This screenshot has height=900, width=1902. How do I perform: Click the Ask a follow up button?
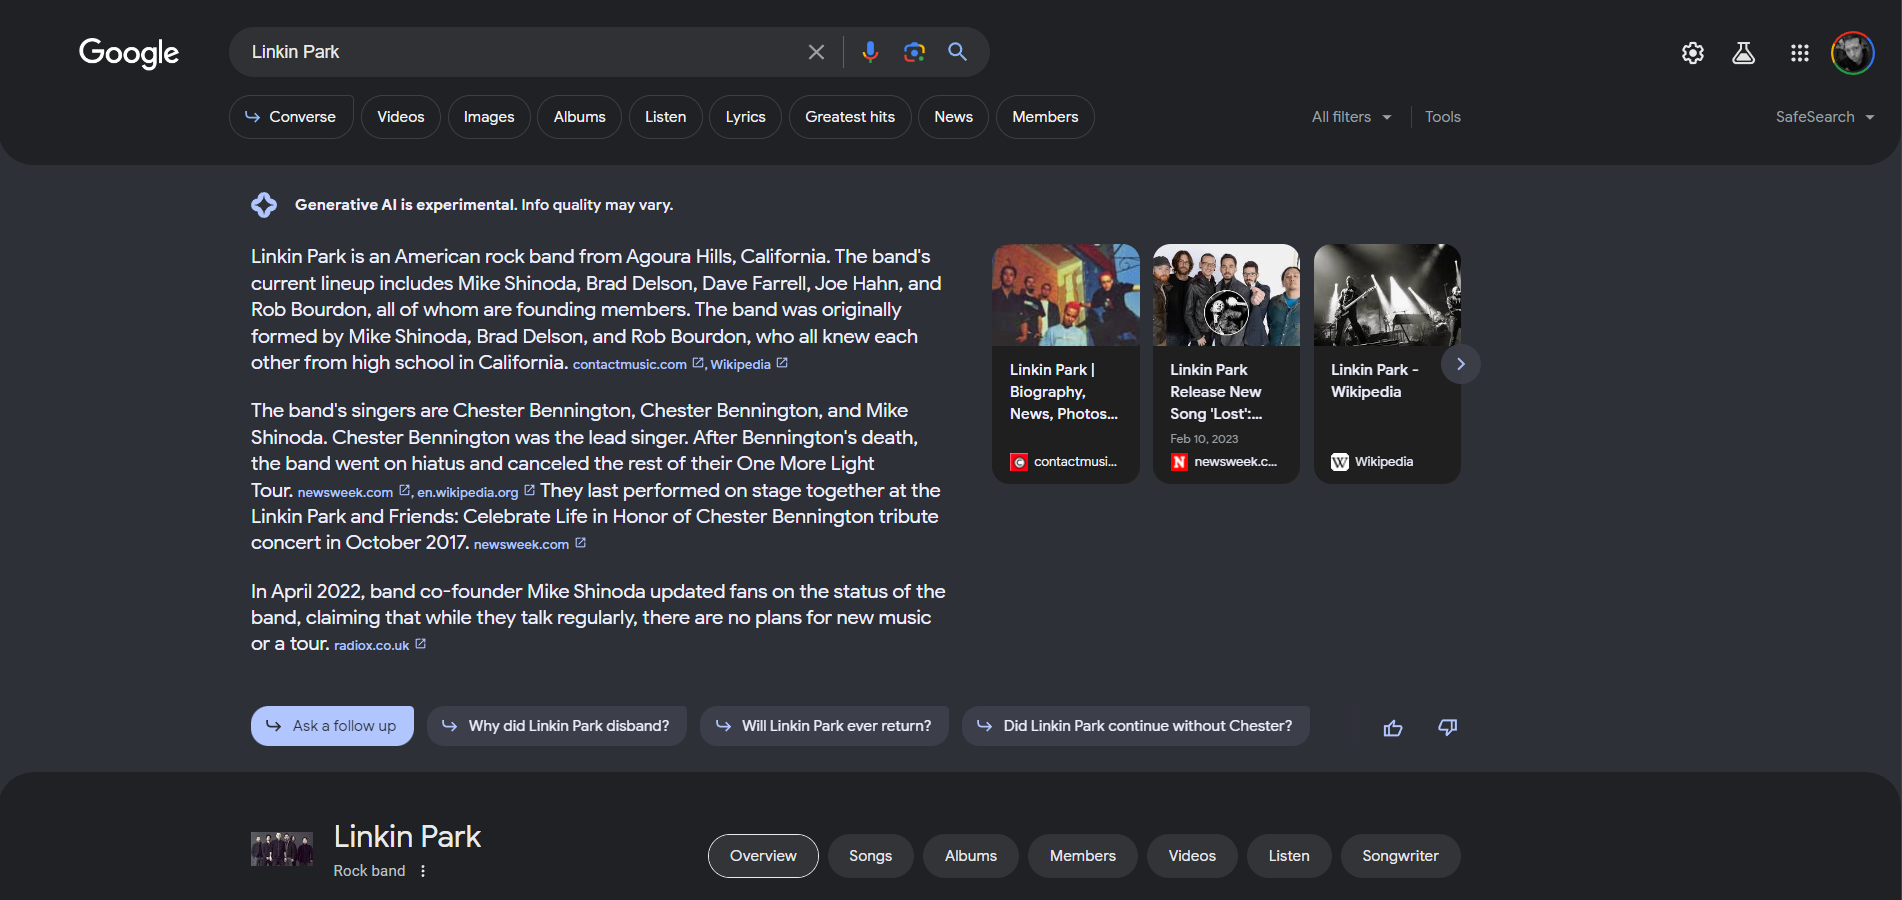[332, 726]
